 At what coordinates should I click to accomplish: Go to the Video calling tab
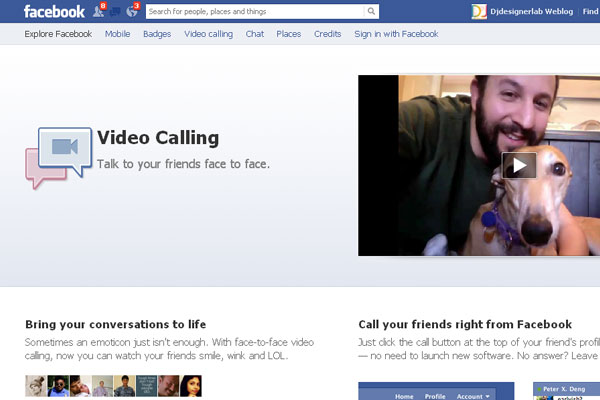[209, 34]
